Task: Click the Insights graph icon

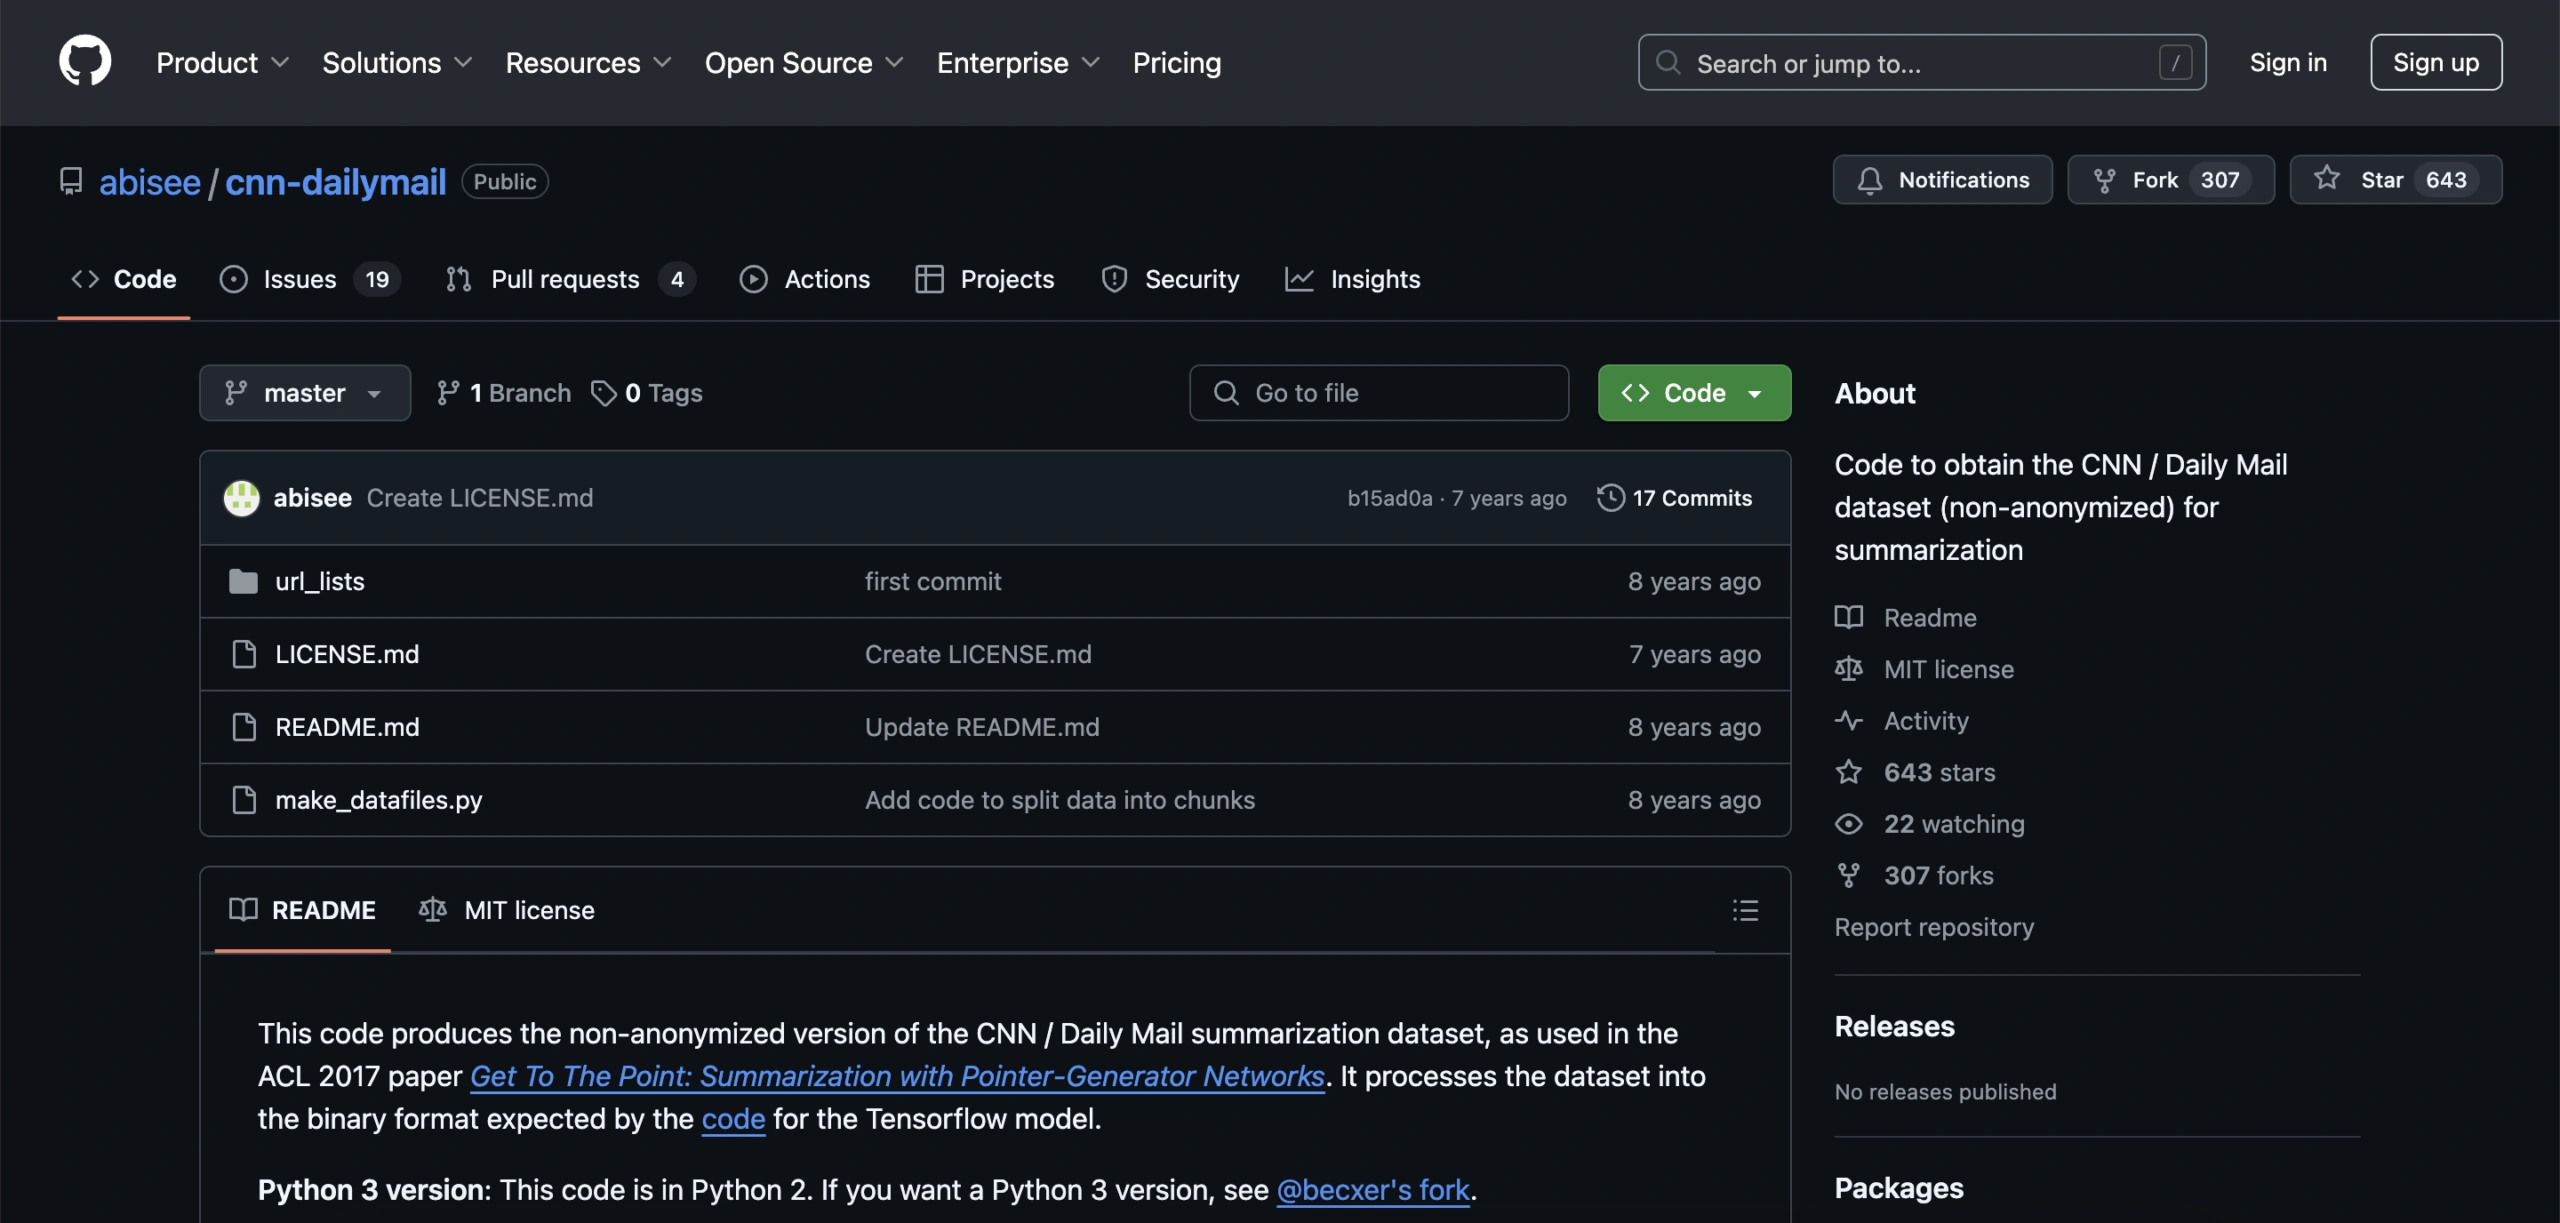Action: click(1299, 279)
